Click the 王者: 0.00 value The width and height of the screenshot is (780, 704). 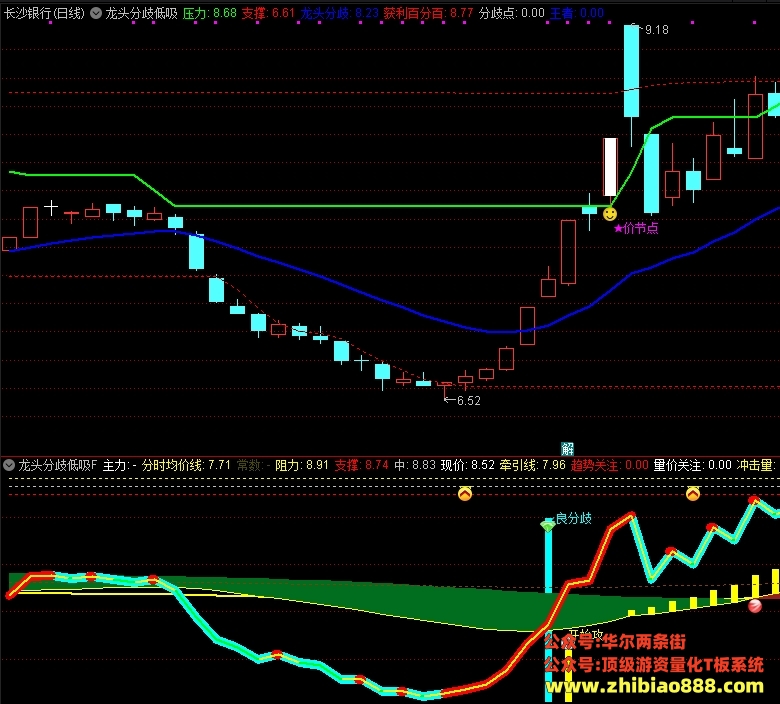[x=577, y=13]
